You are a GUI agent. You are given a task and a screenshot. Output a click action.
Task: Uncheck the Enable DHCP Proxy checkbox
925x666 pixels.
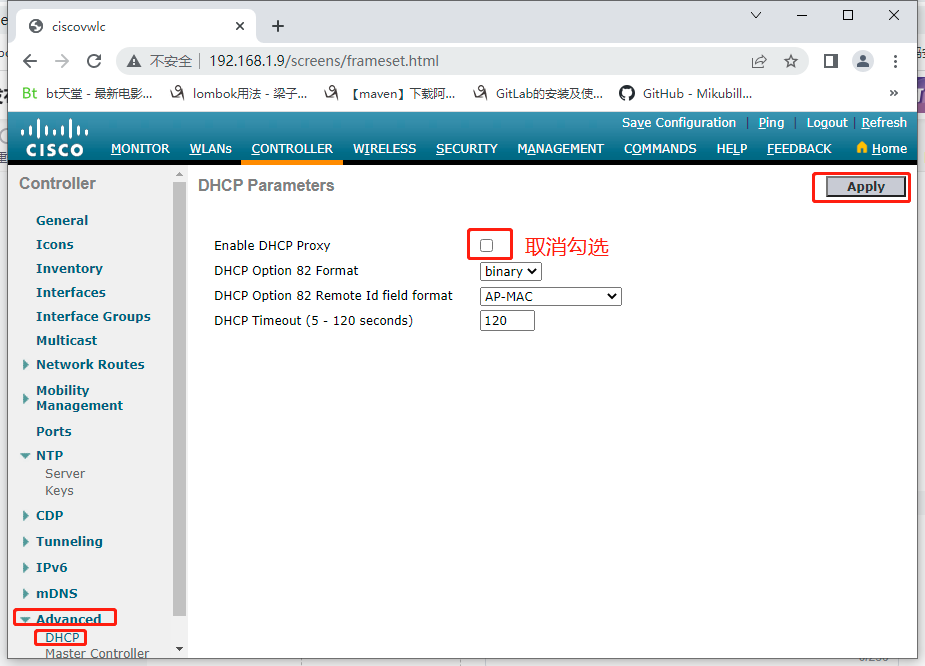[x=488, y=244]
